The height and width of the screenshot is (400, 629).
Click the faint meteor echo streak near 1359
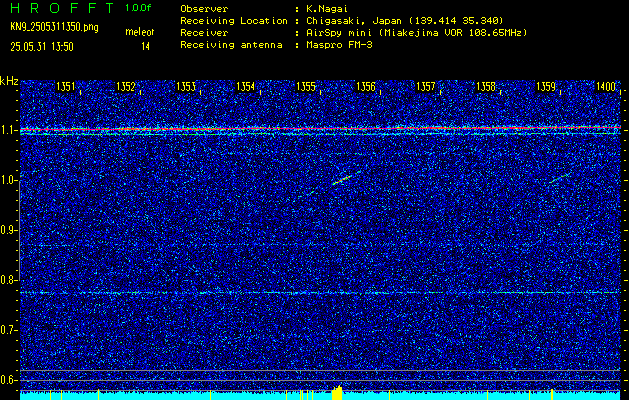[559, 178]
